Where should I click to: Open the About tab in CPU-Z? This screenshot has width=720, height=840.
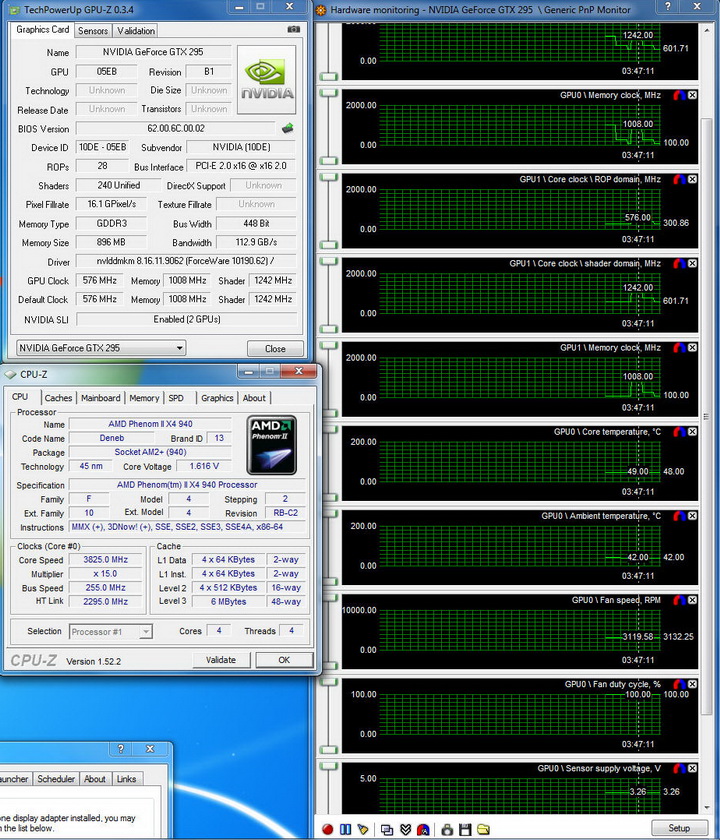254,398
